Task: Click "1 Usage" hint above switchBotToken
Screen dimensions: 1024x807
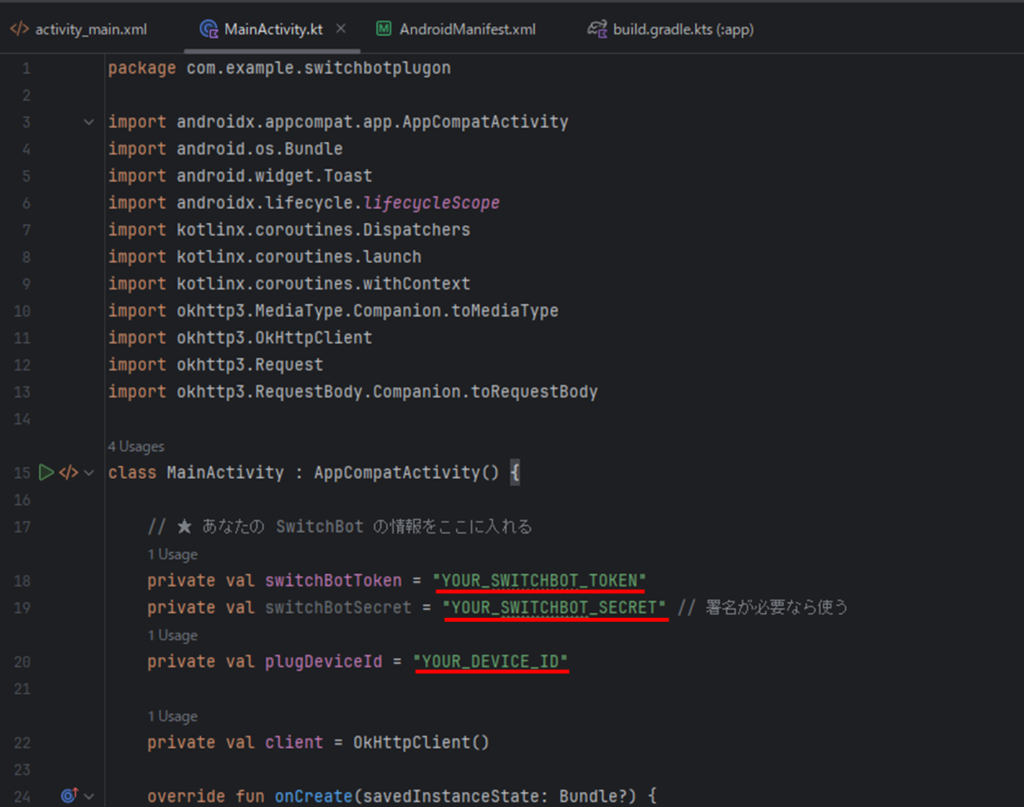Action: click(172, 554)
